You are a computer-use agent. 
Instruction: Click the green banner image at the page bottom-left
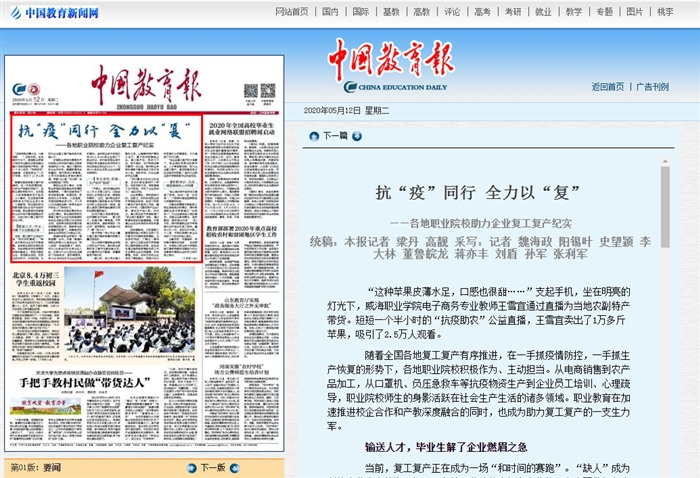pyautogui.click(x=46, y=406)
